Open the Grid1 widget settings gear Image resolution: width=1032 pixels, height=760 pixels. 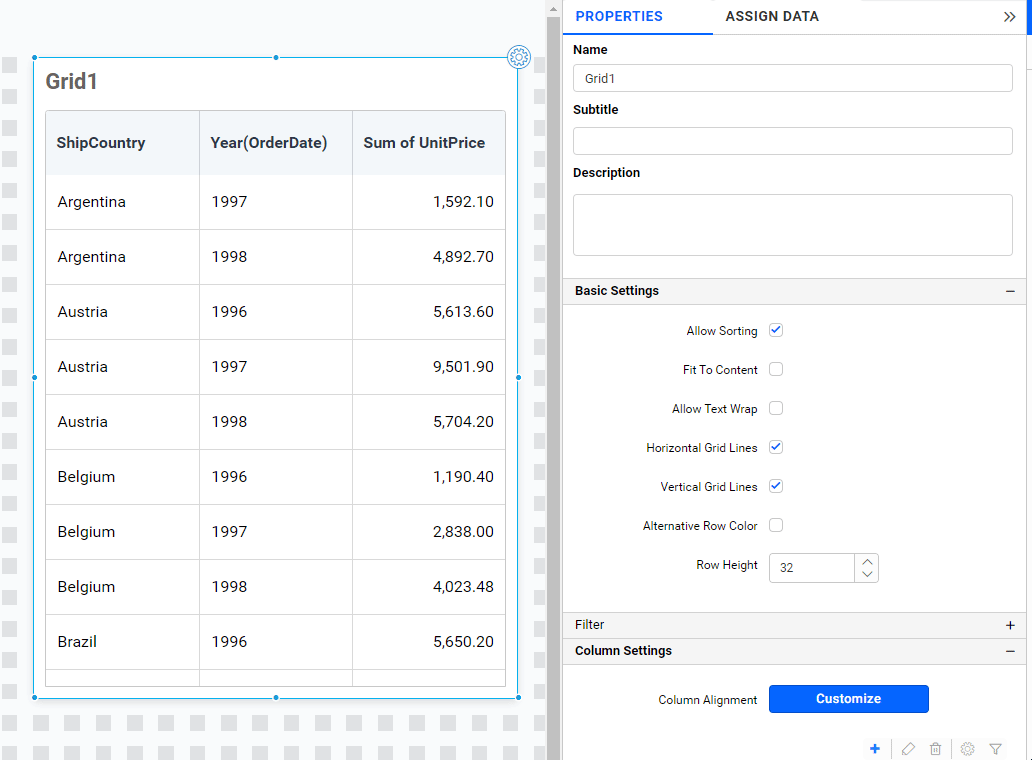pos(519,57)
